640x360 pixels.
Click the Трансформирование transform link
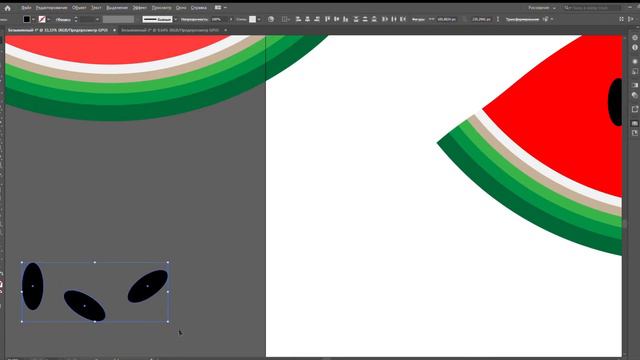(522, 19)
